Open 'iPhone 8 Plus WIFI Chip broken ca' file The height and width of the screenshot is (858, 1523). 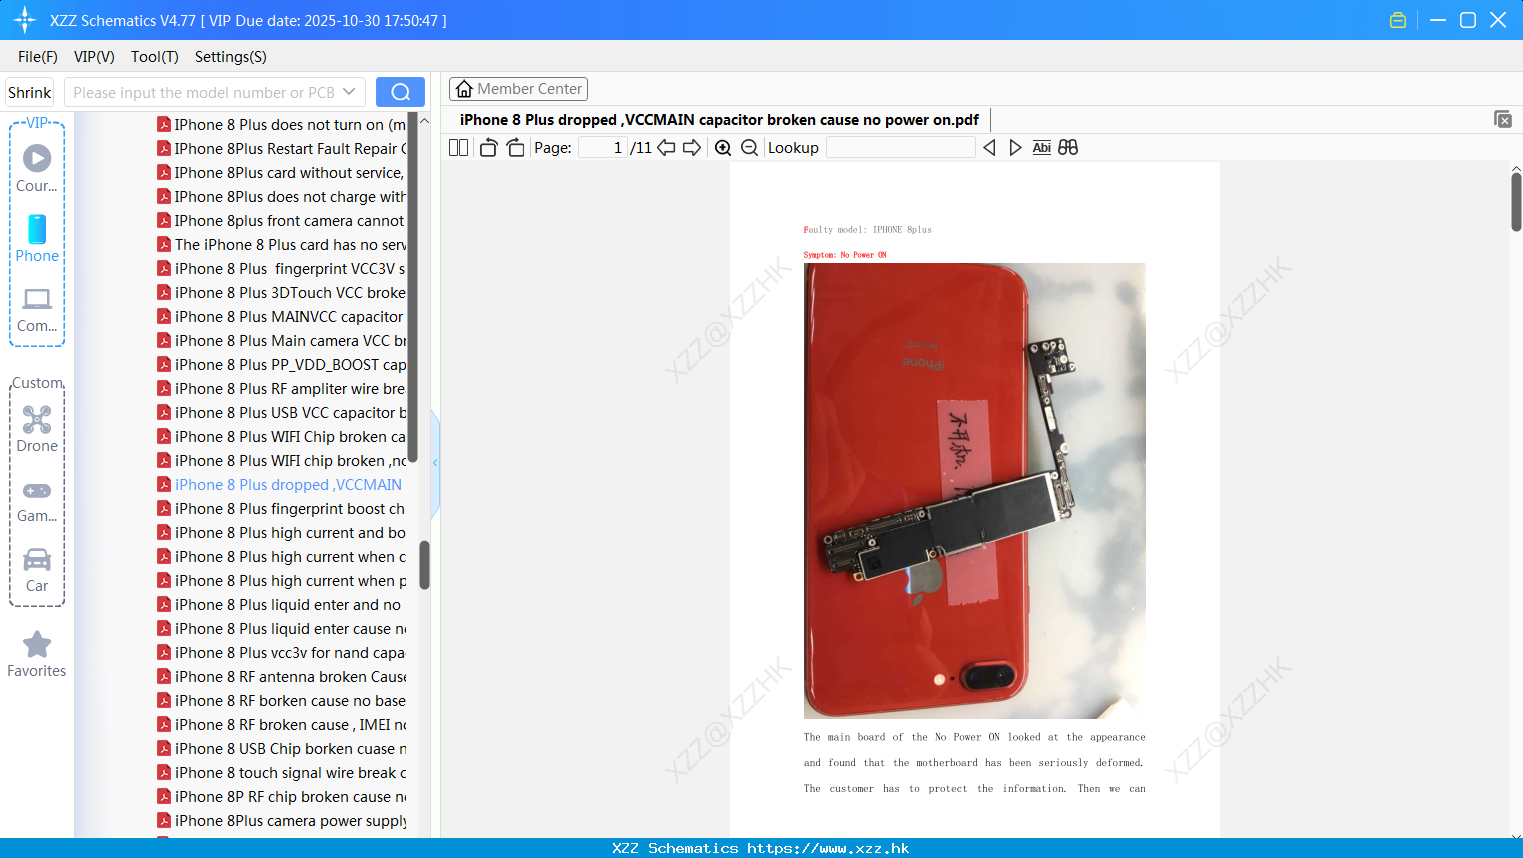[x=281, y=437]
